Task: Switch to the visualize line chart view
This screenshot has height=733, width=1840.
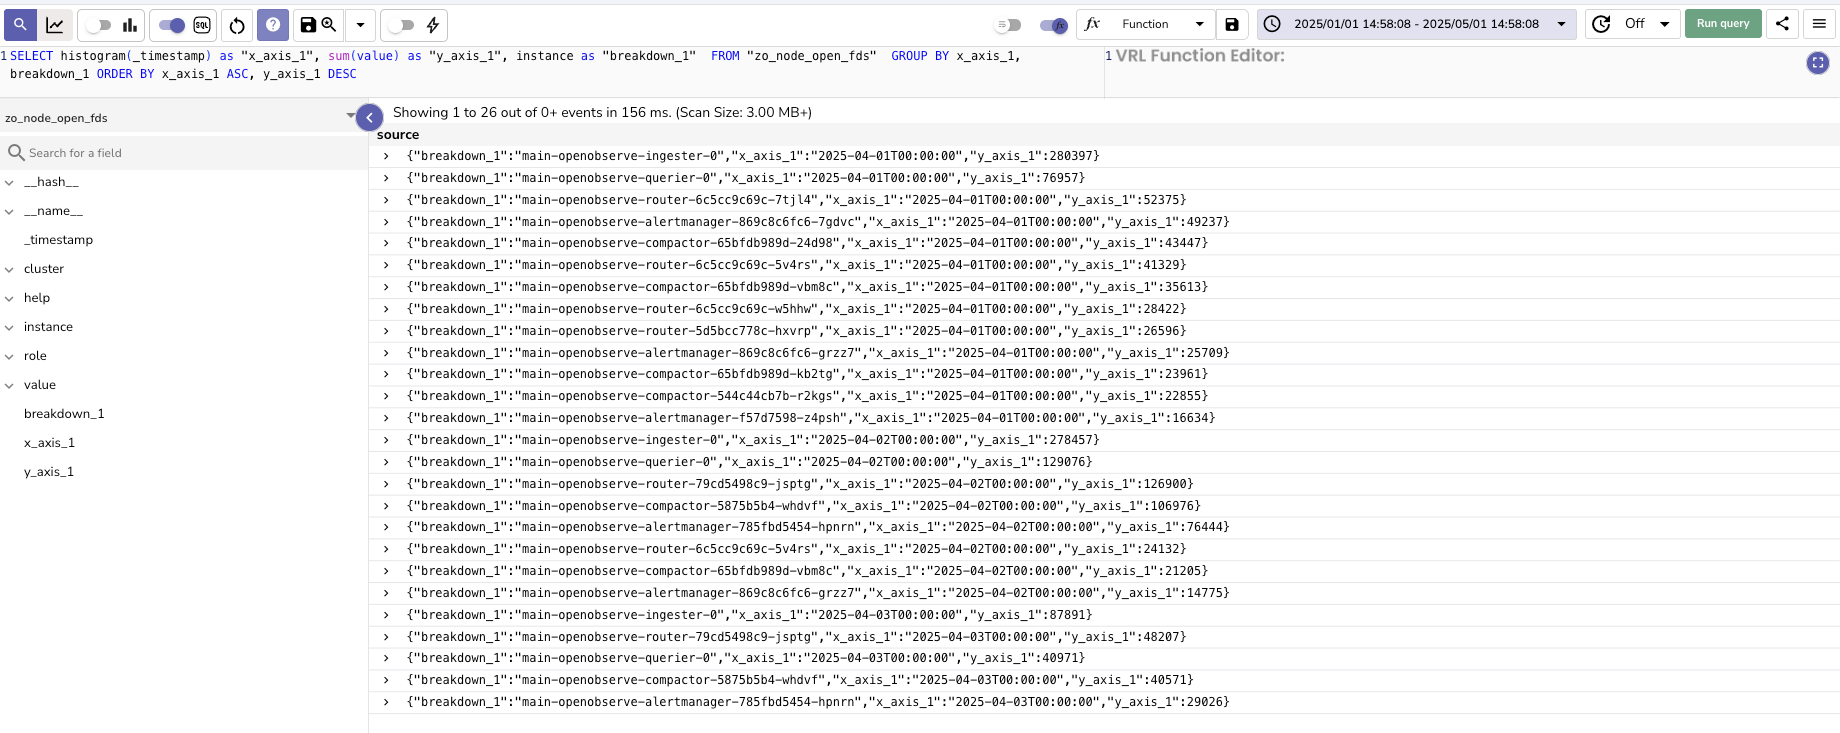Action: tap(55, 25)
